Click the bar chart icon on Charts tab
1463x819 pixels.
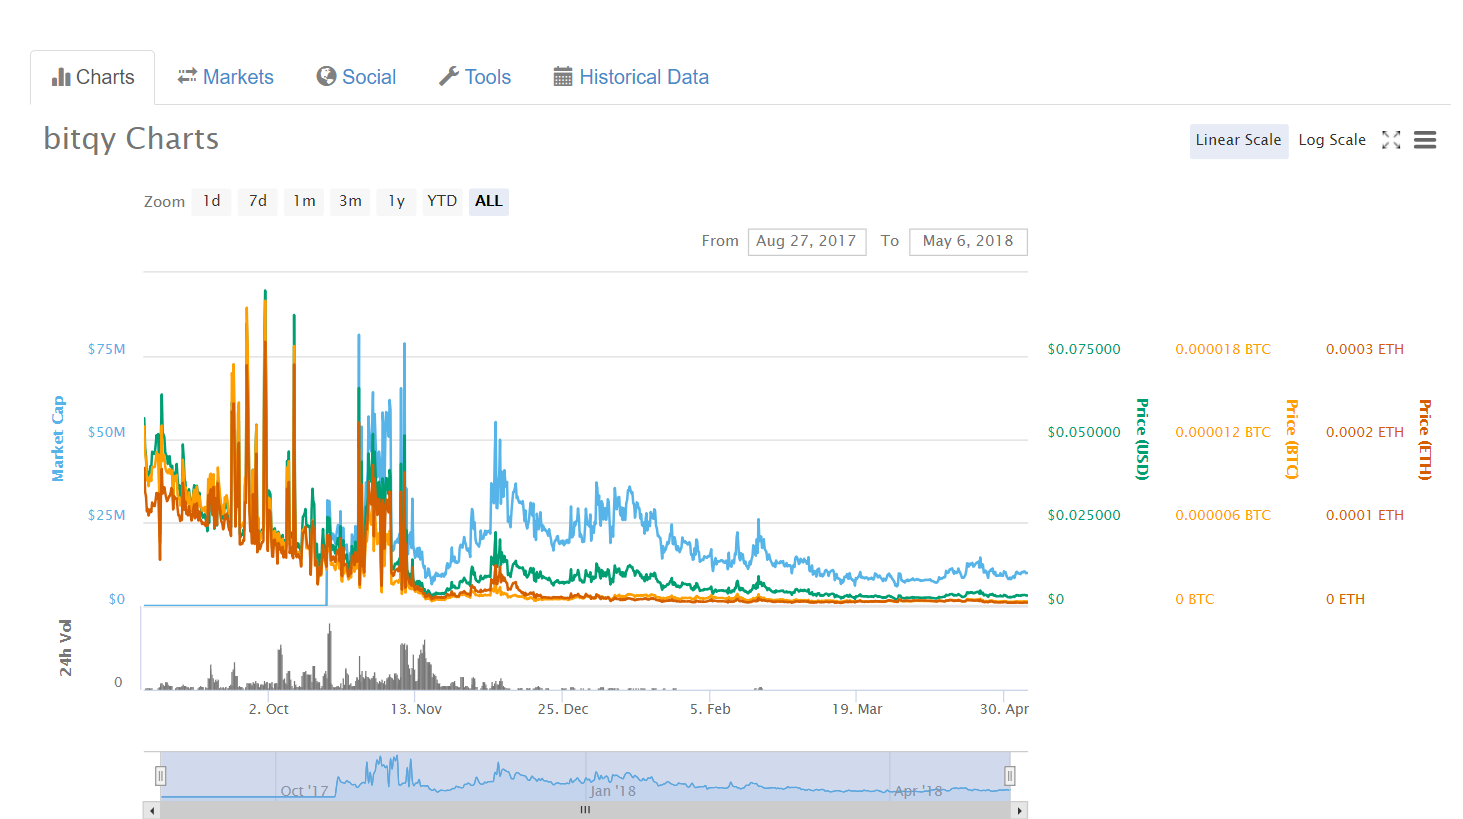(x=61, y=77)
